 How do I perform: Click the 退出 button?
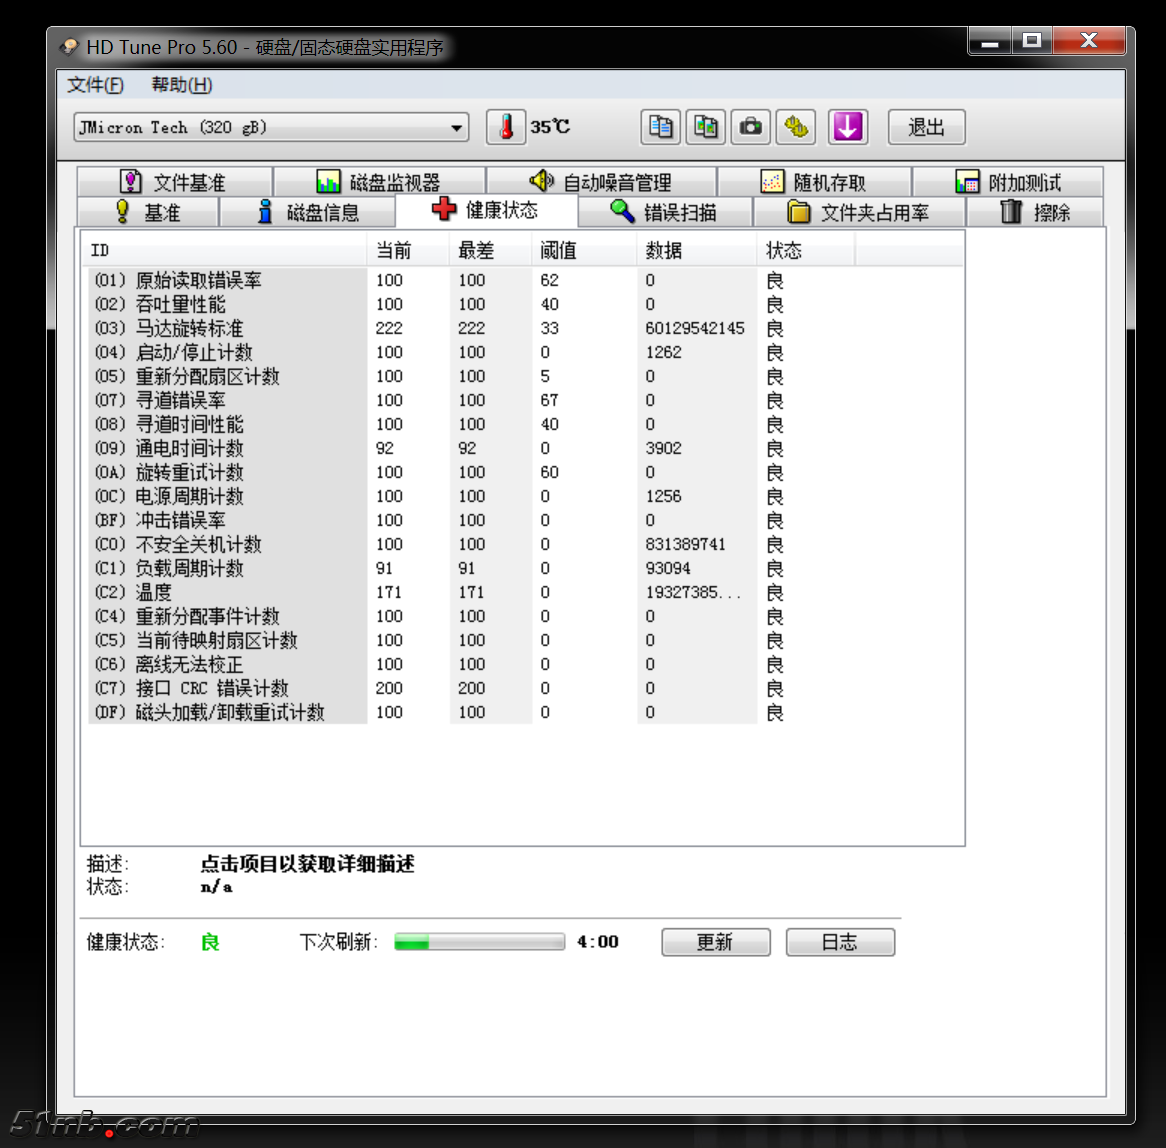[927, 127]
